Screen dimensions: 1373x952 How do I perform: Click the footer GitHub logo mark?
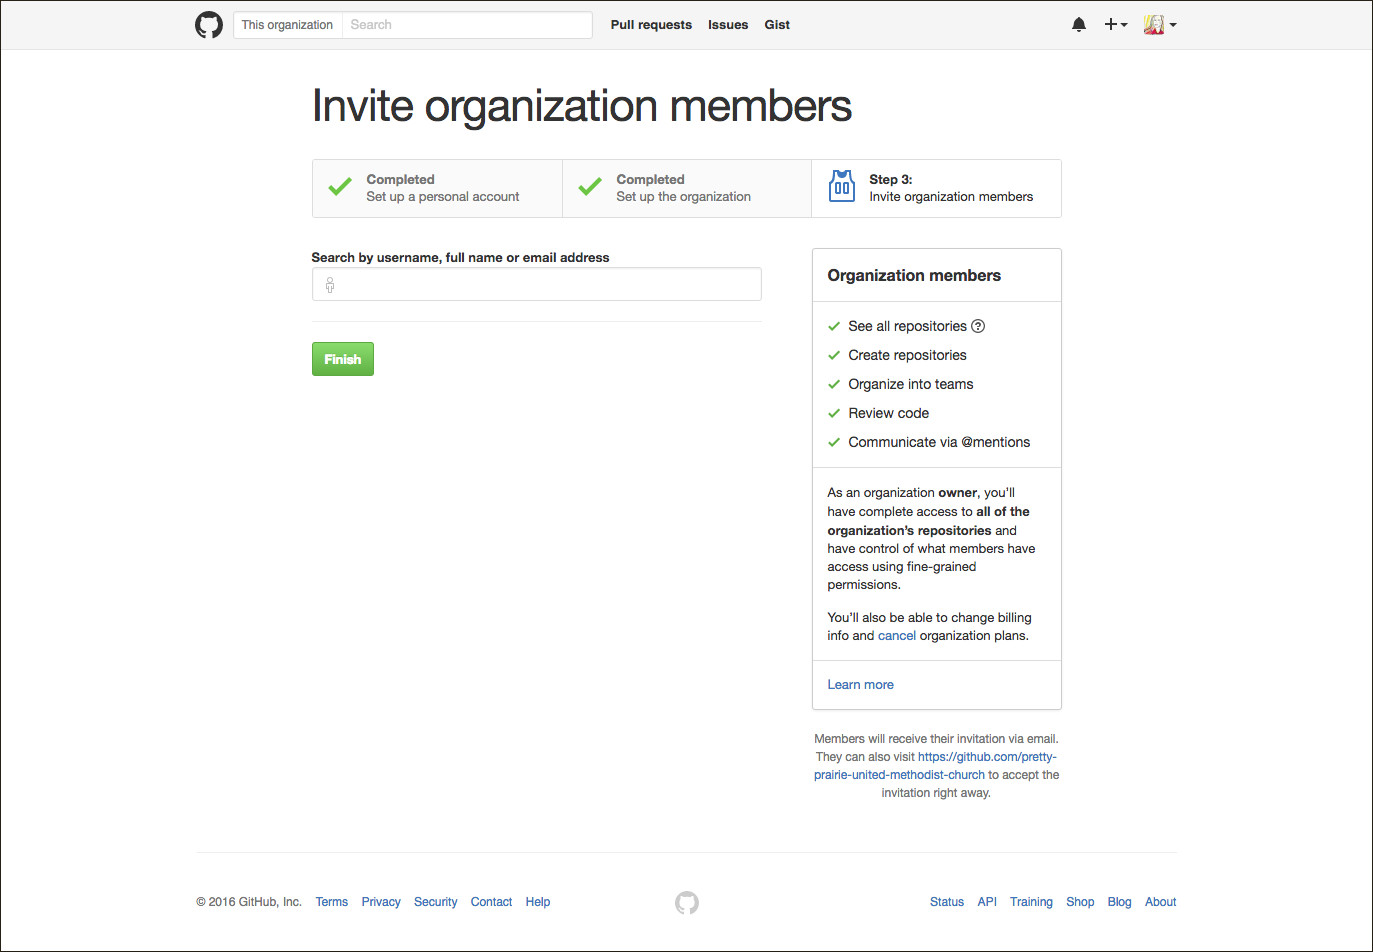click(686, 903)
